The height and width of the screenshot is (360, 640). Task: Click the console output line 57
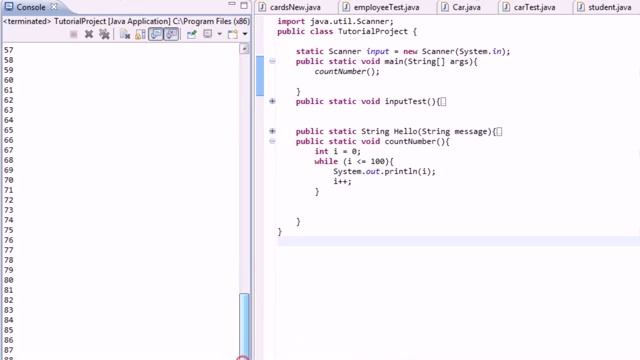click(9, 50)
